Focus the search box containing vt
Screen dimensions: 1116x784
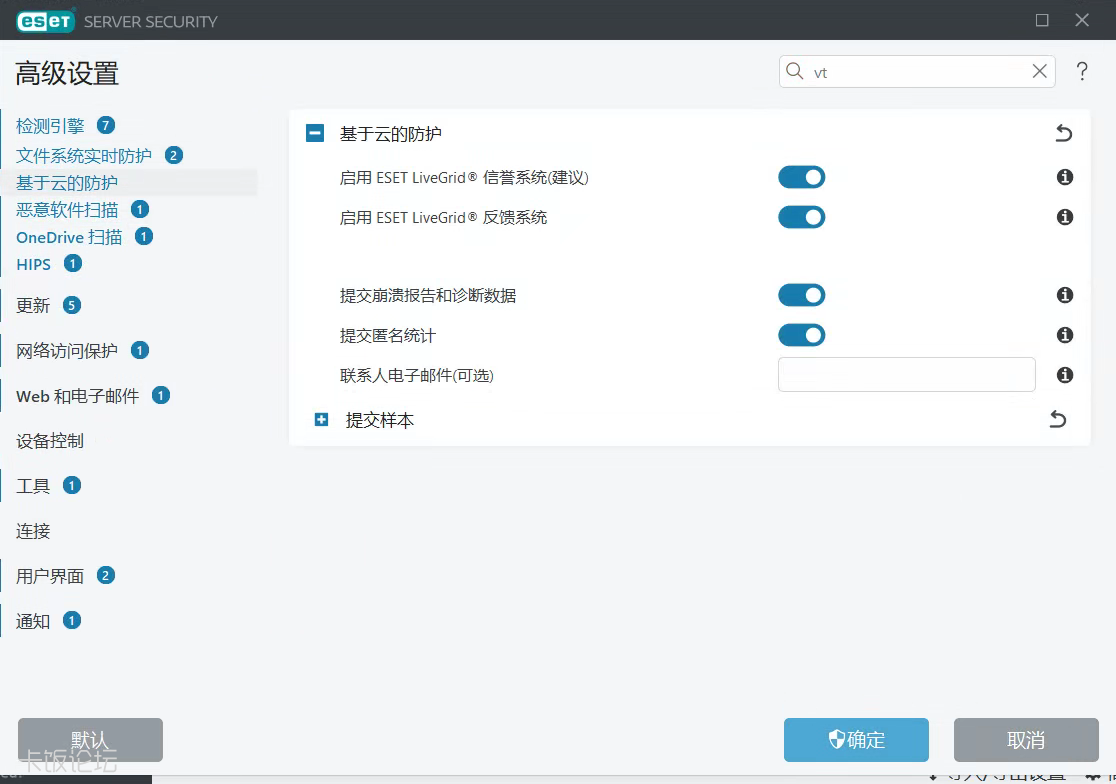coord(917,71)
